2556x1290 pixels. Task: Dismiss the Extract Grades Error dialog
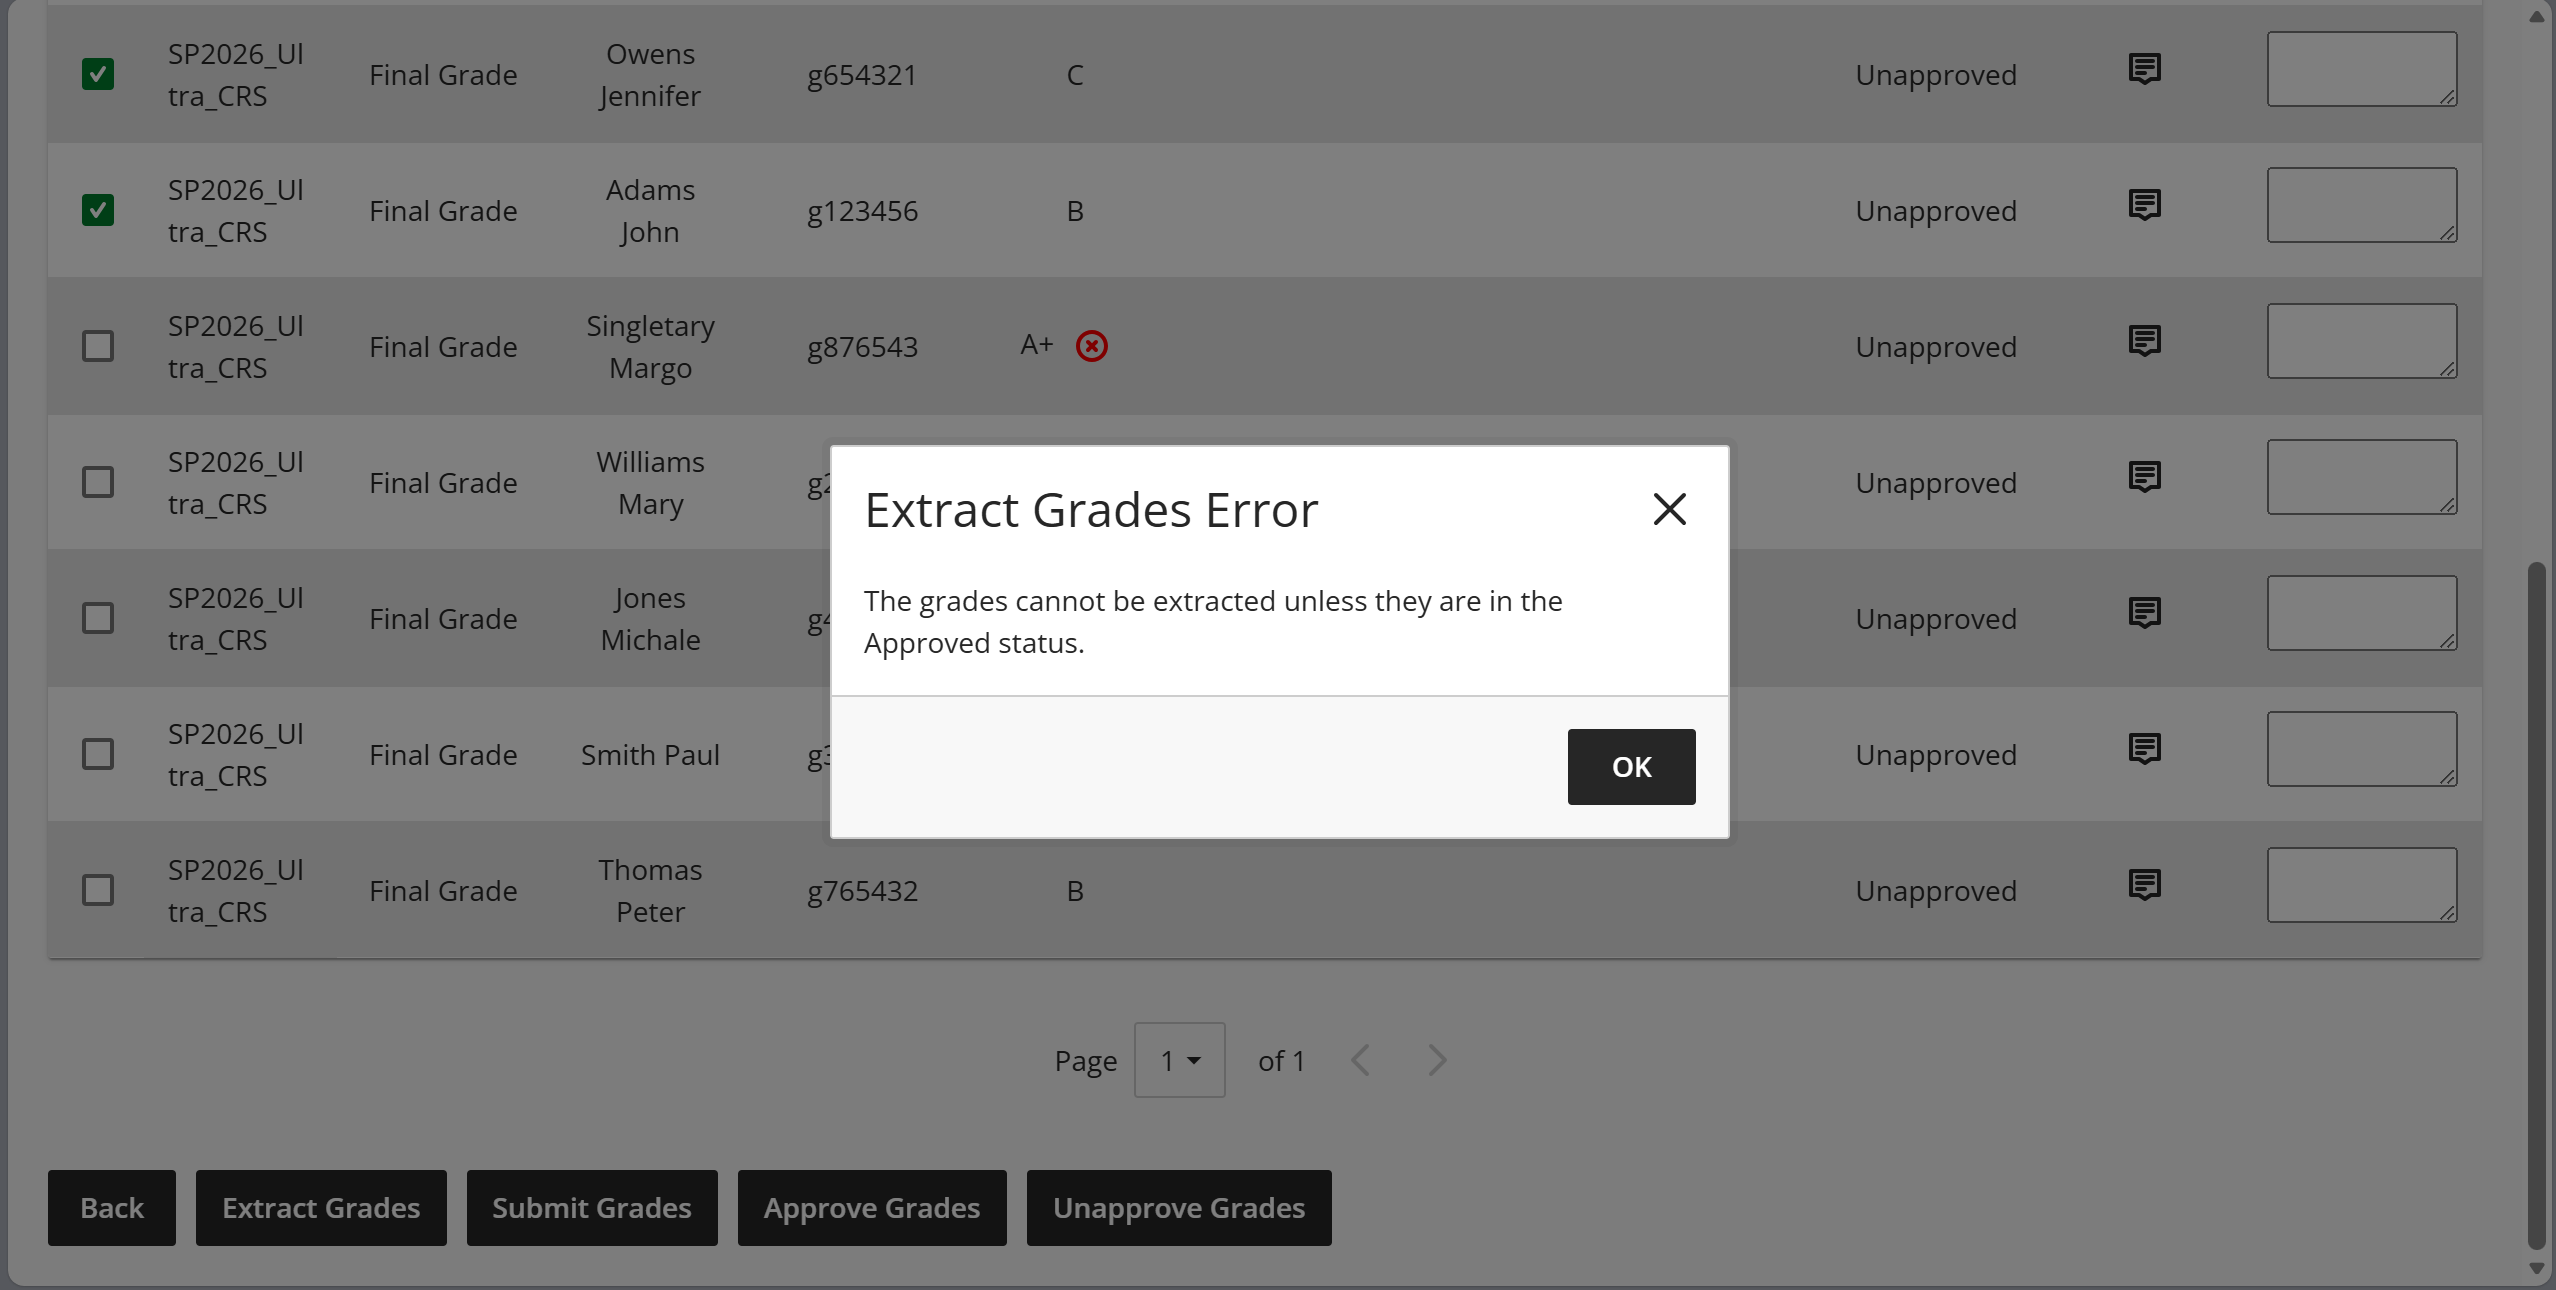pyautogui.click(x=1668, y=508)
